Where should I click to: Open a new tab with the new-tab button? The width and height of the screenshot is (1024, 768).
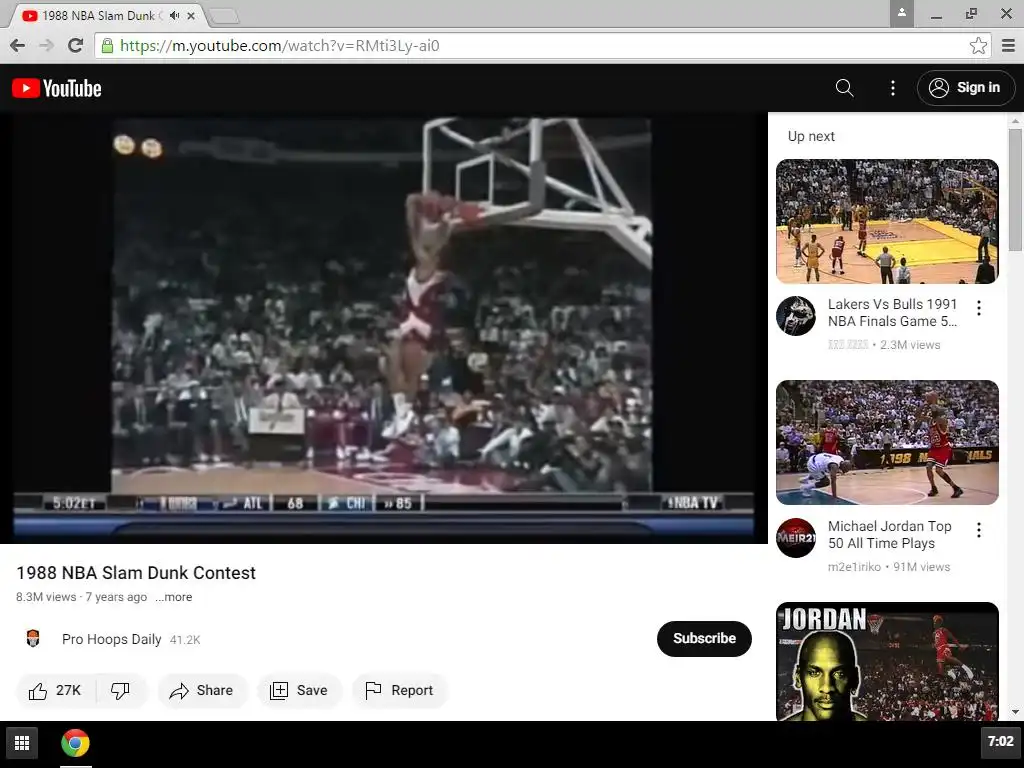click(x=225, y=16)
